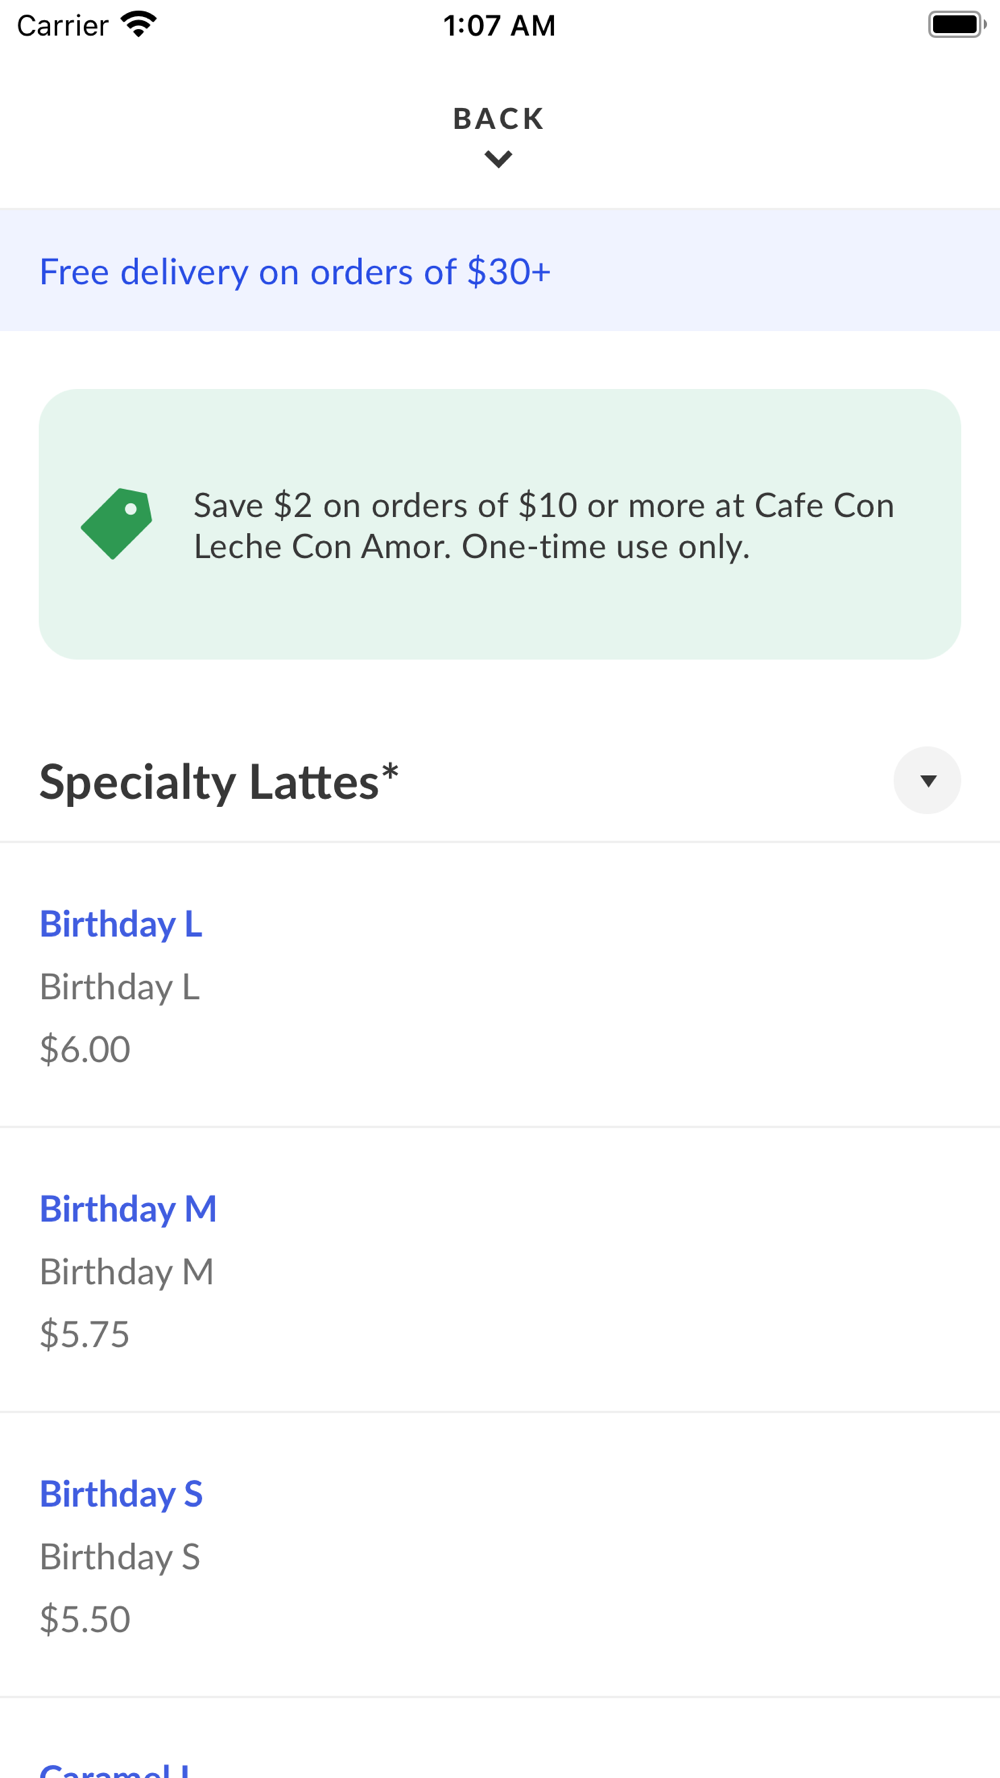Tap the Birthday L $6.00 price
This screenshot has width=1000, height=1778.
tap(85, 1049)
